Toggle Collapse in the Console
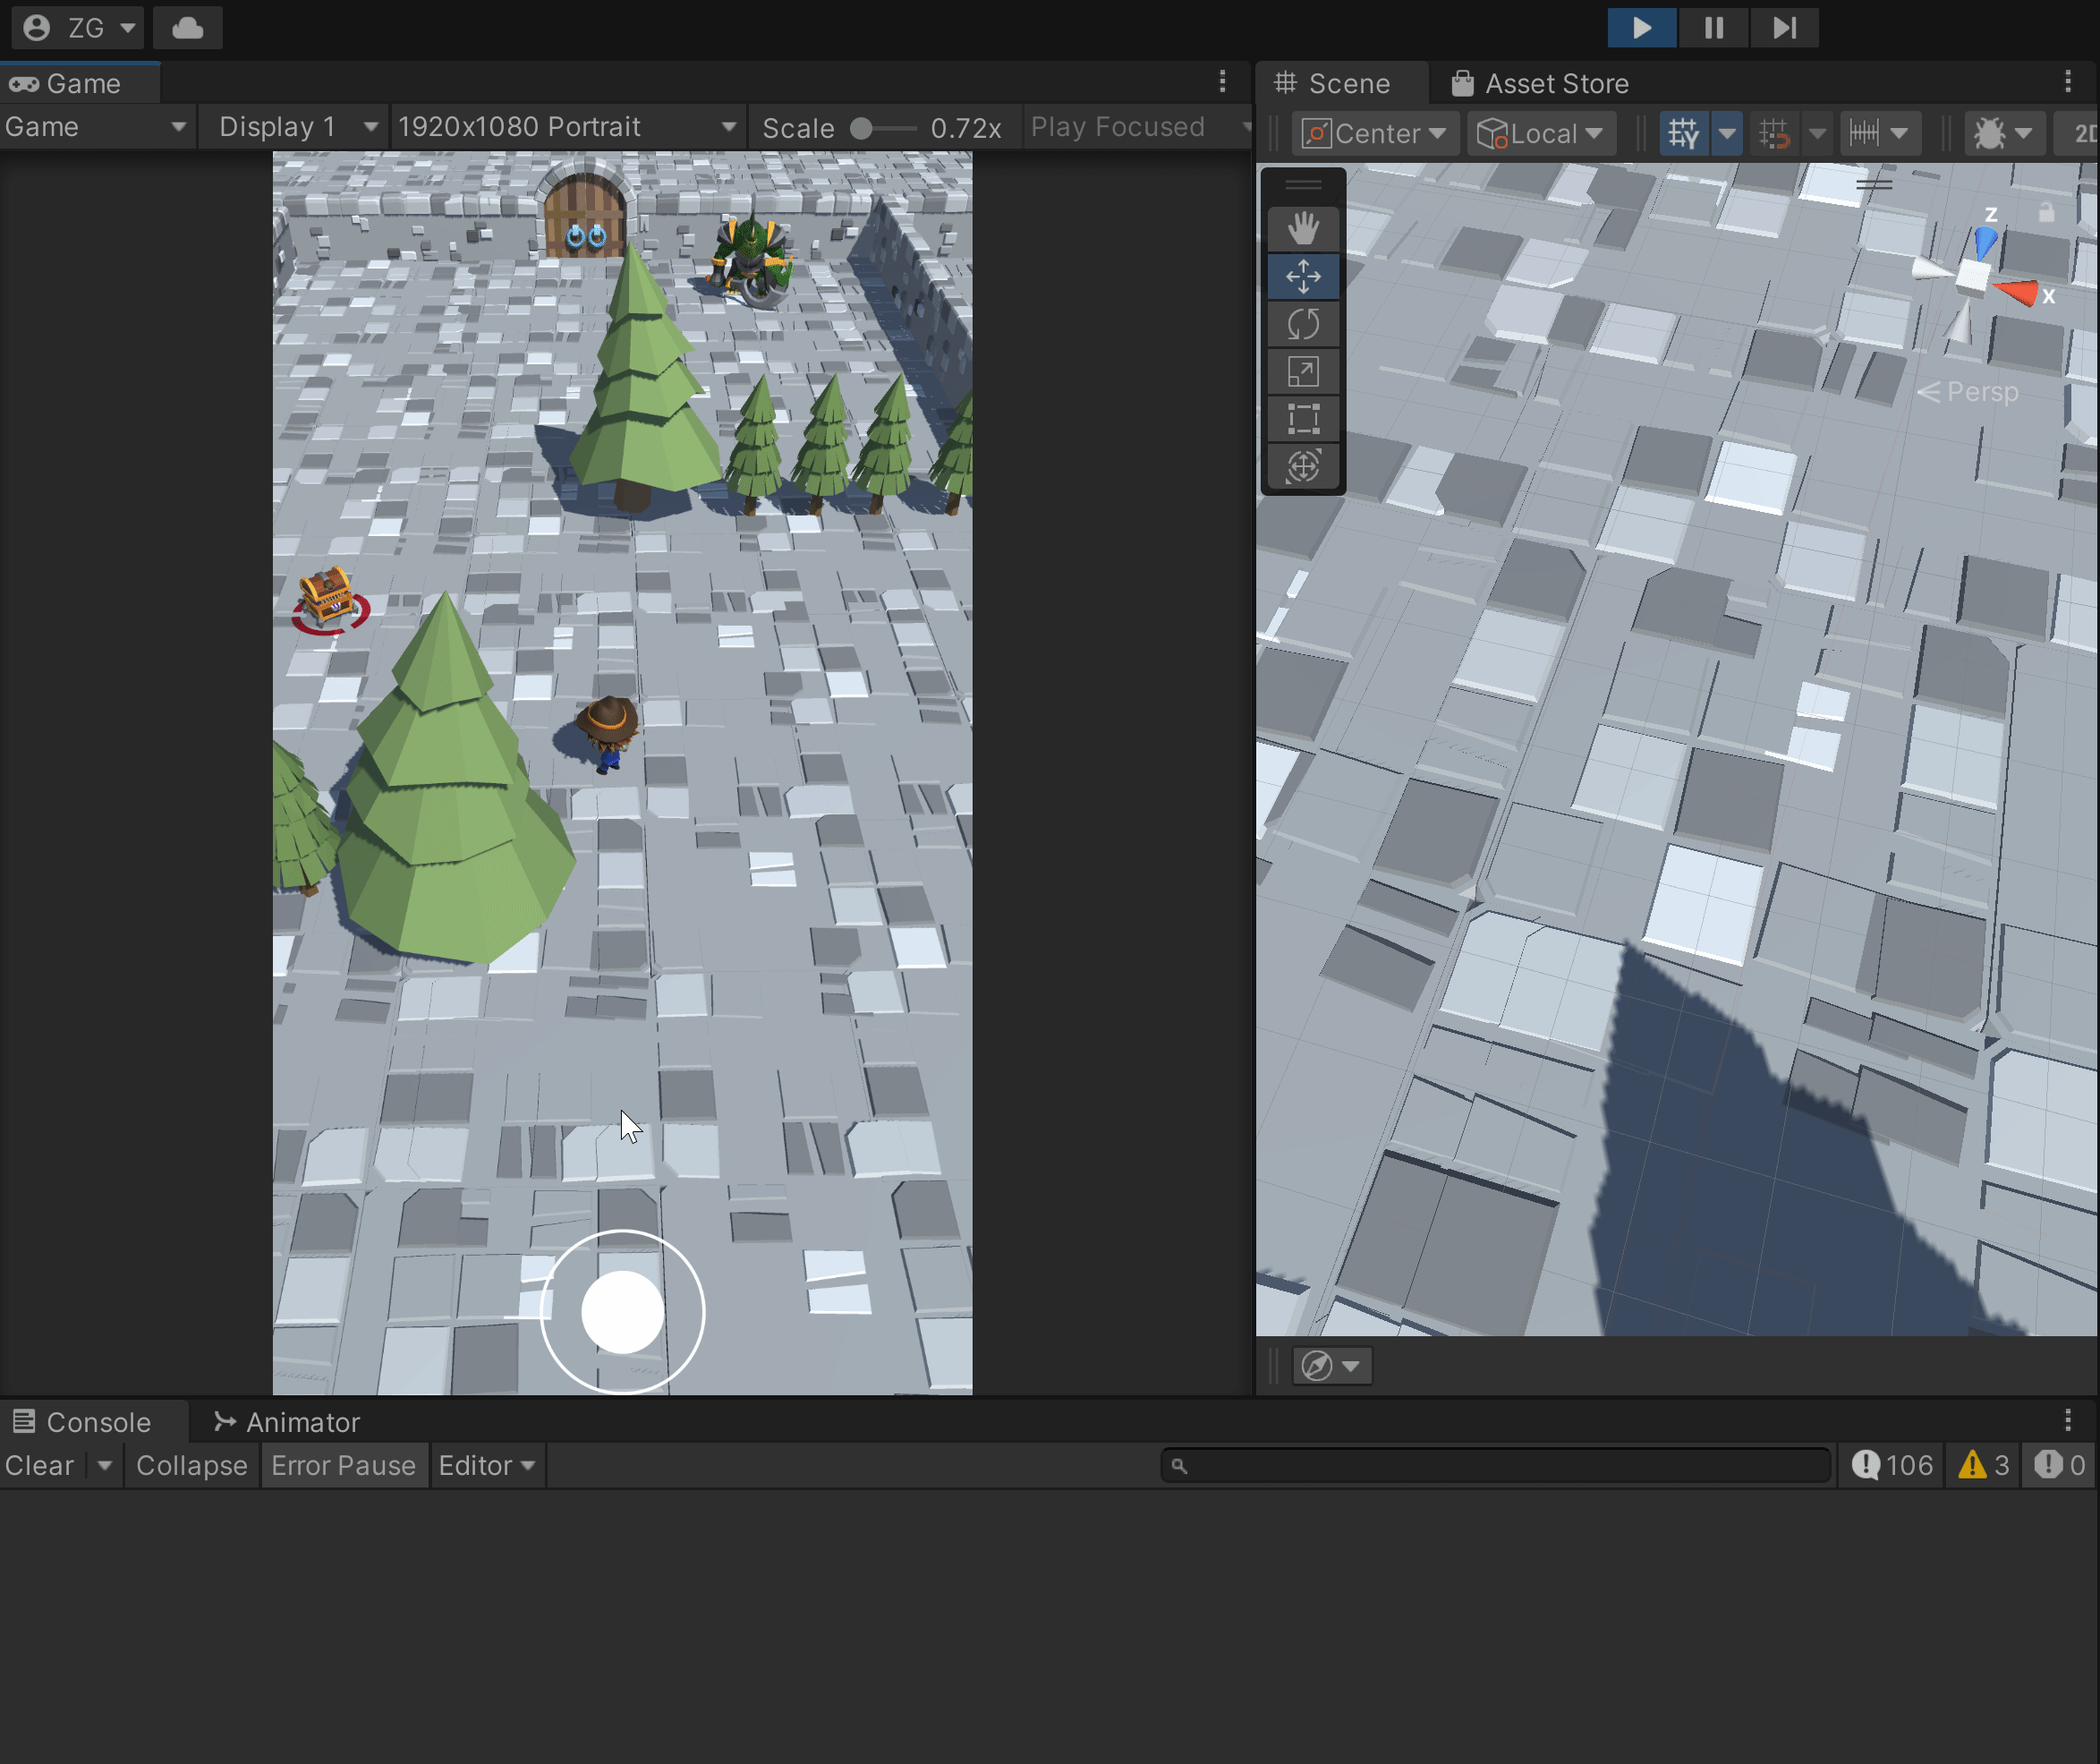The image size is (2100, 1764). coord(191,1465)
